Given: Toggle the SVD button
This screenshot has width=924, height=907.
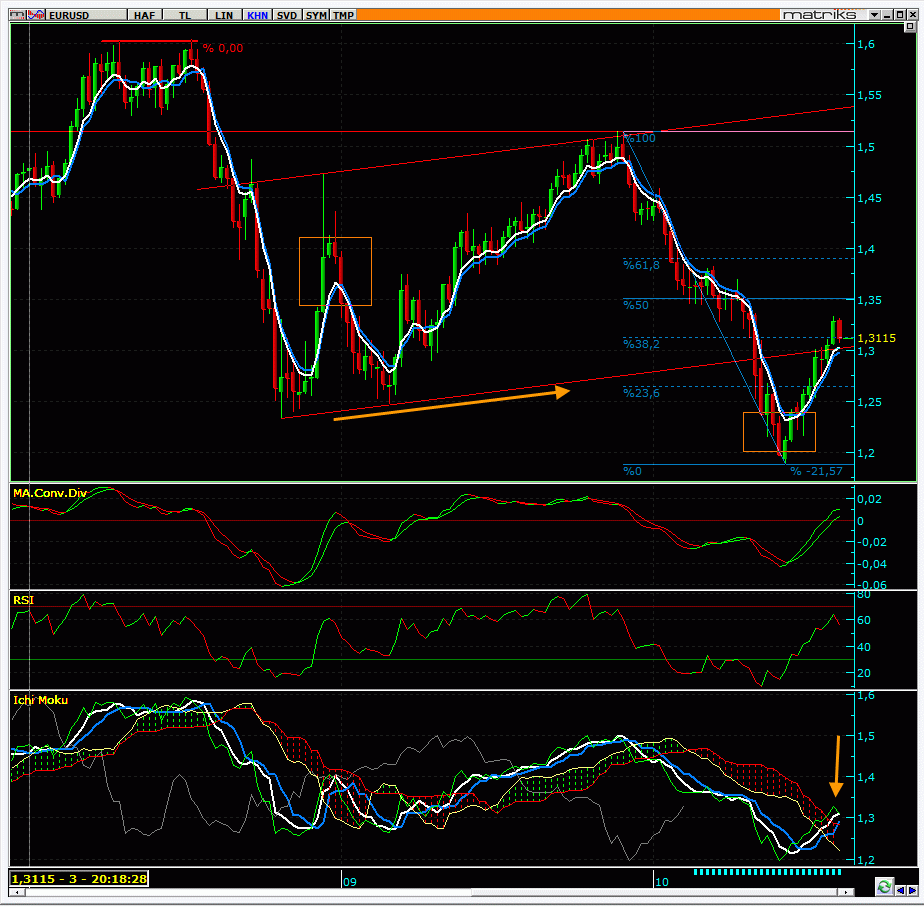Looking at the screenshot, I should tap(288, 16).
